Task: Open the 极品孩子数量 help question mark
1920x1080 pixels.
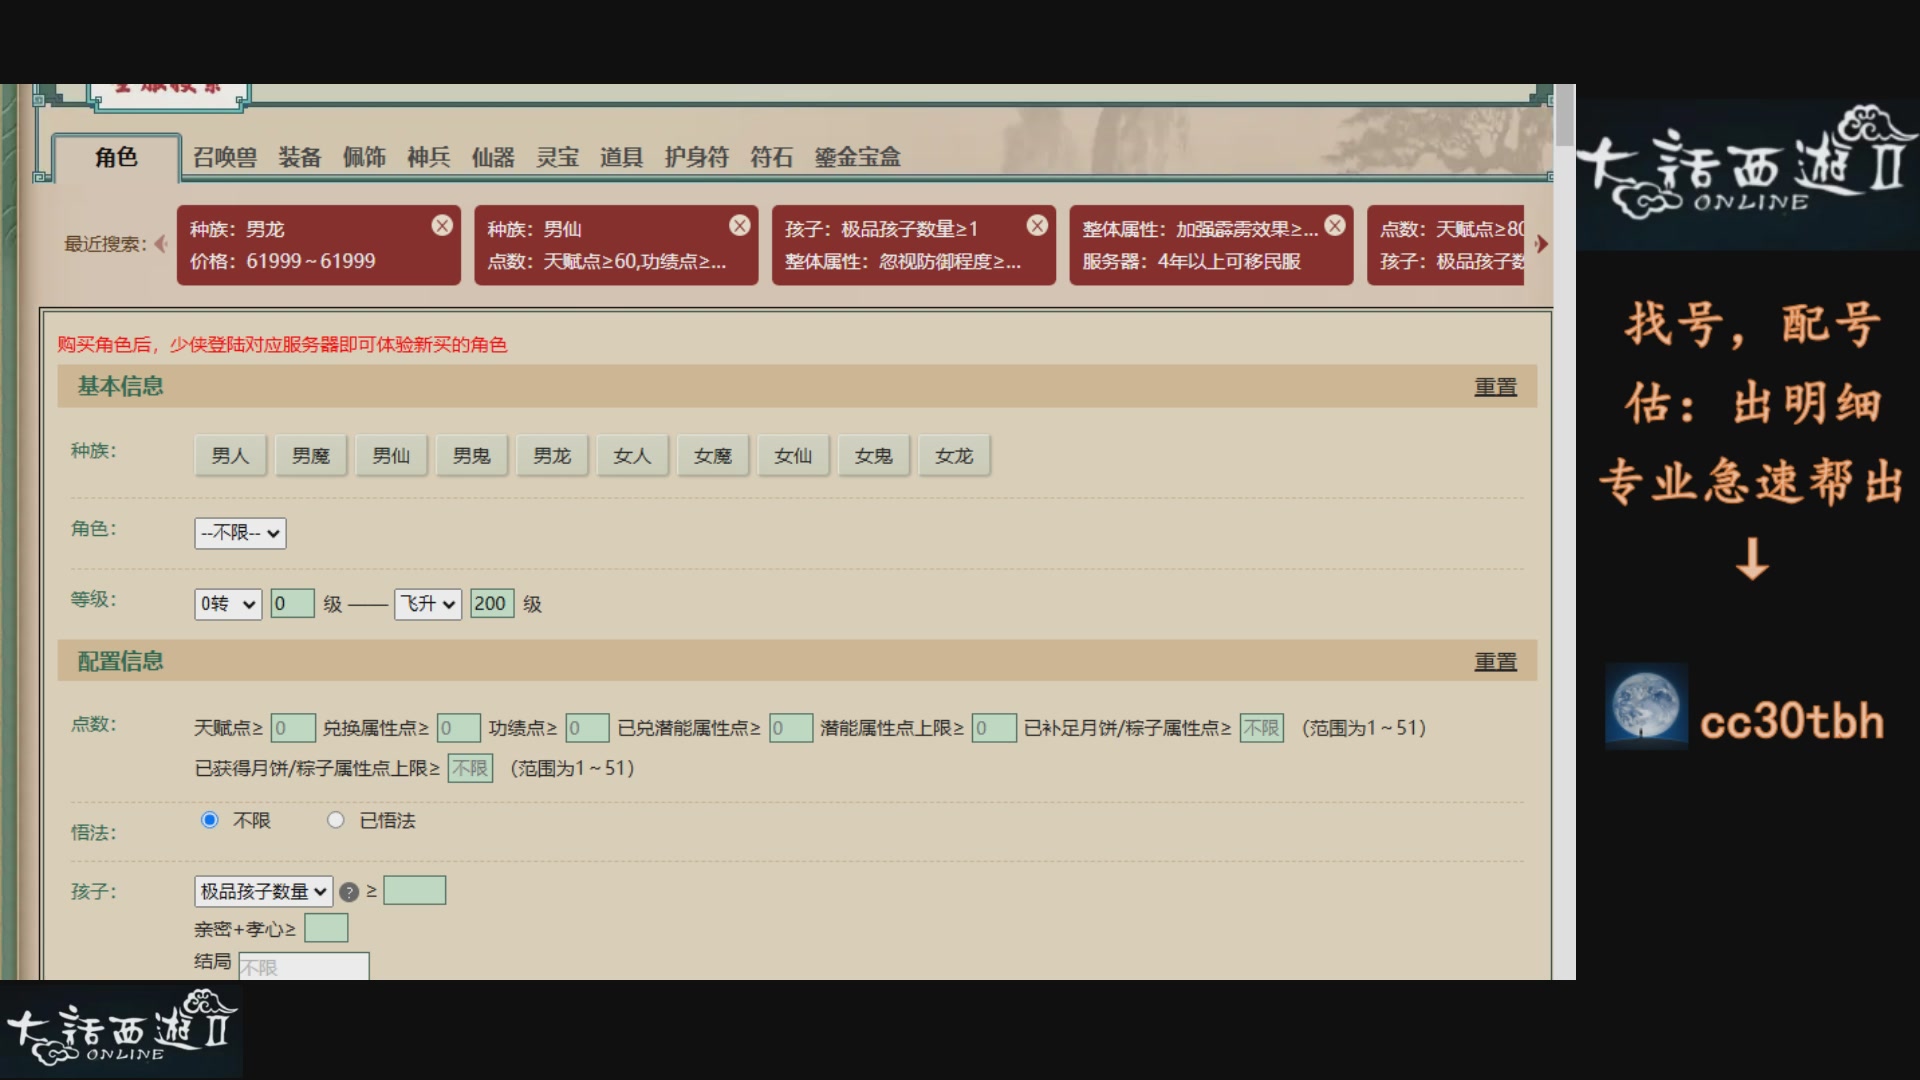Action: tap(349, 892)
